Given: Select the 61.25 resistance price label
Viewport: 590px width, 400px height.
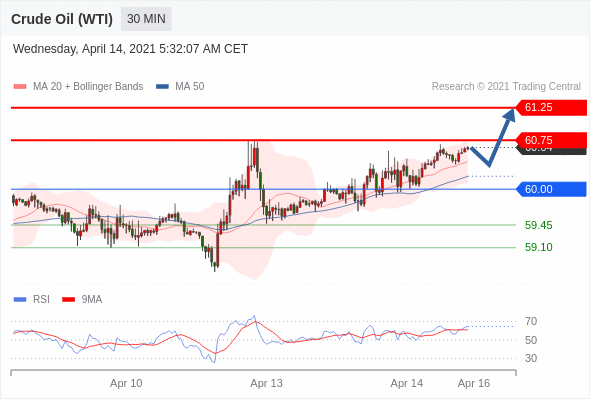Looking at the screenshot, I should [551, 108].
